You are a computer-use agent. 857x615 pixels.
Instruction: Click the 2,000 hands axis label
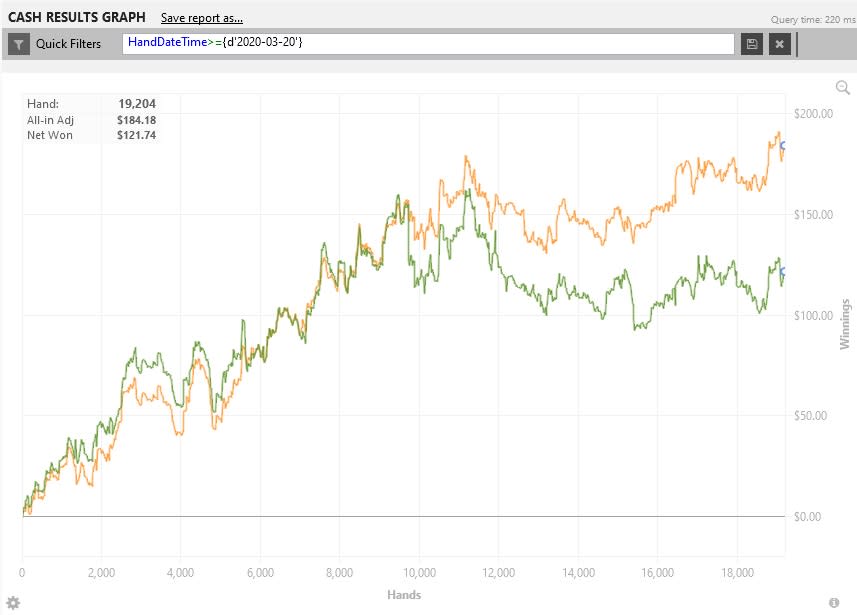pos(101,573)
